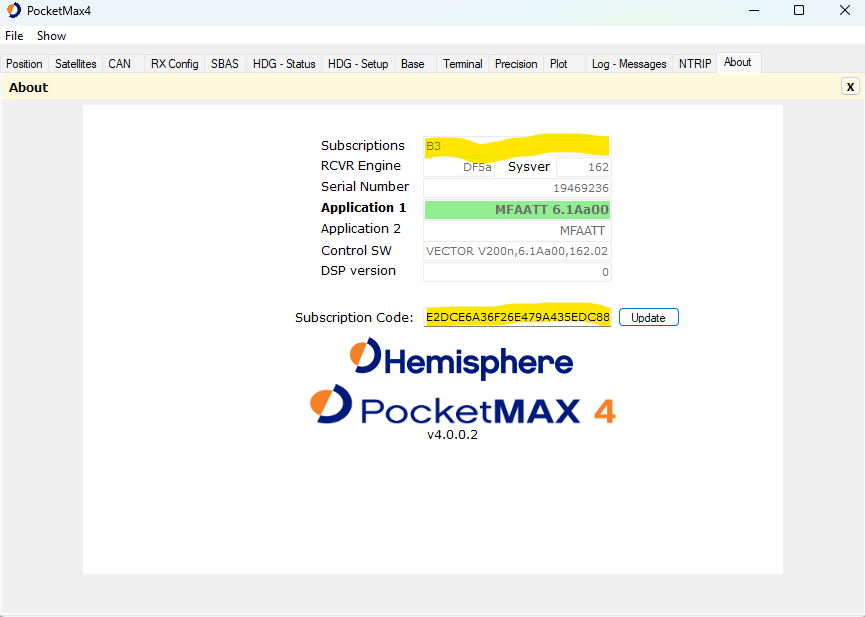Click the PocketMax4 app icon in title bar
Image resolution: width=865 pixels, height=617 pixels.
click(14, 10)
